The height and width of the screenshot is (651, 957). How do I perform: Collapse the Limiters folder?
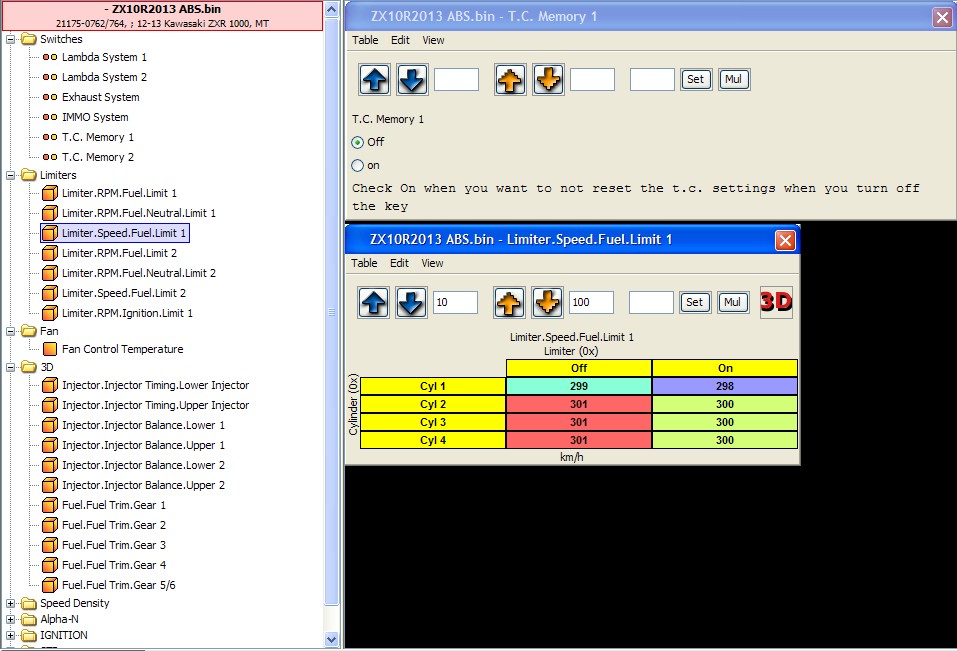coord(11,175)
